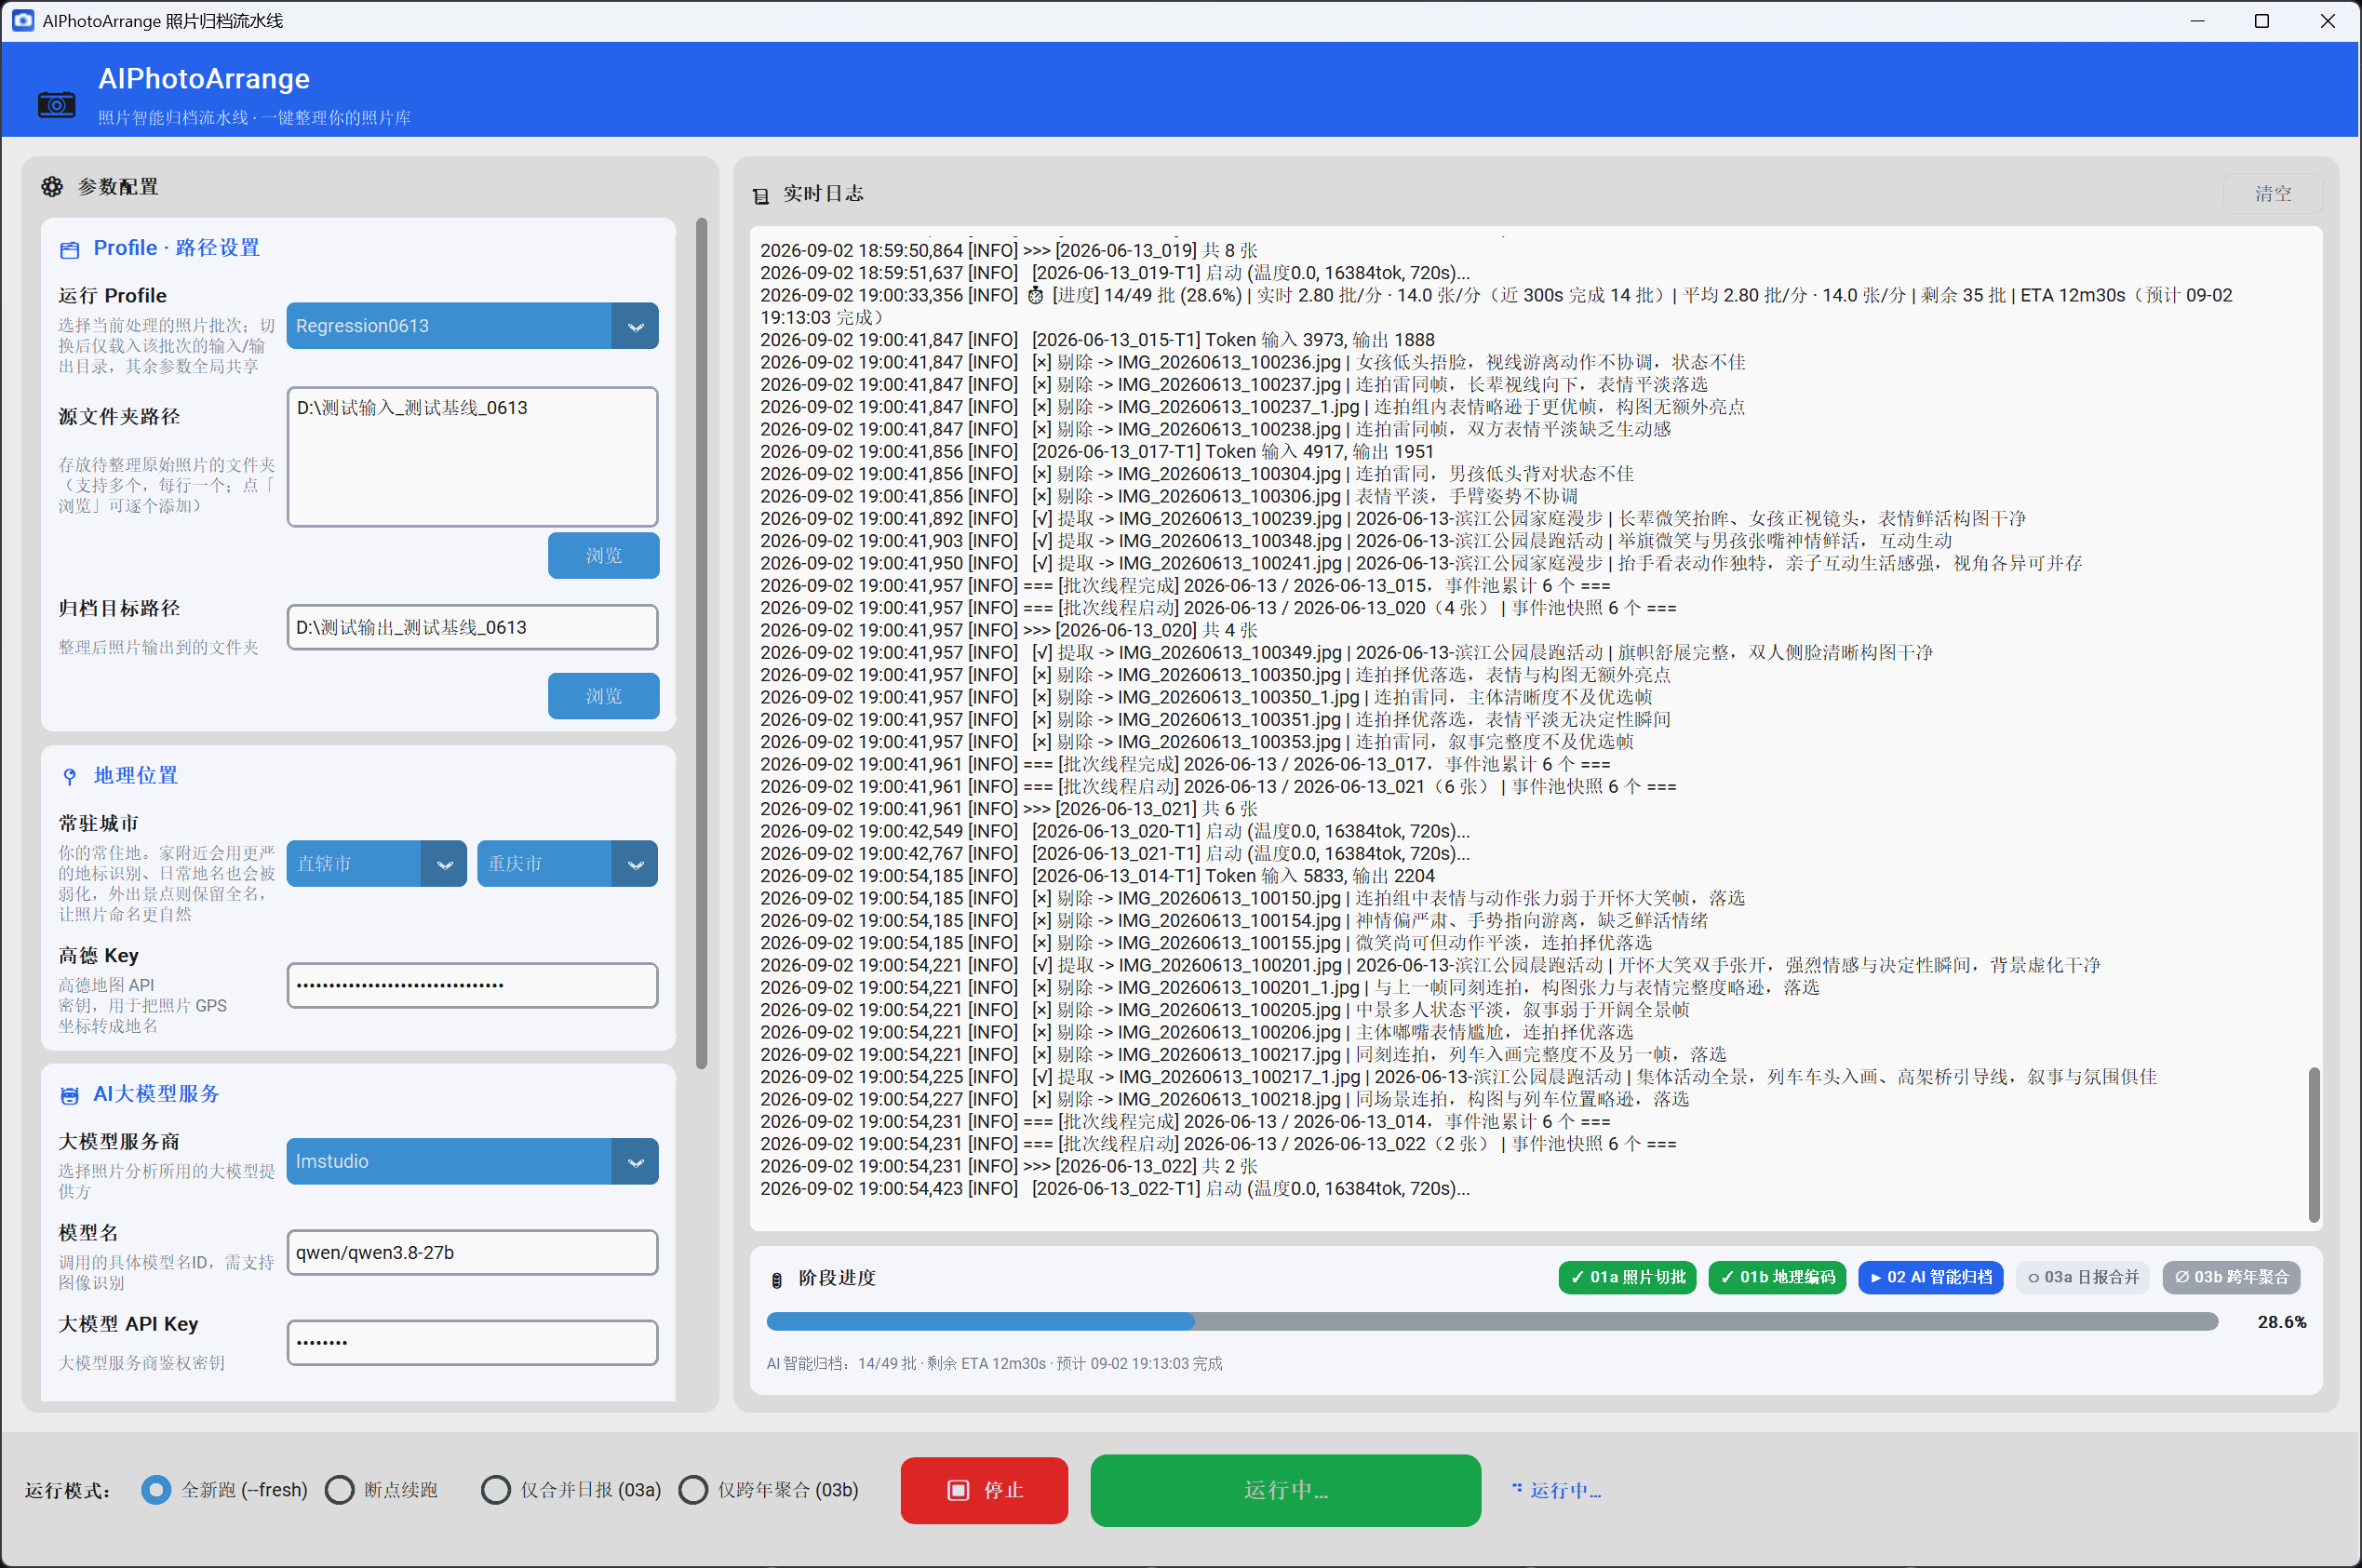Click the map pin icon beside 地理位置
Viewport: 2362px width, 1568px height.
[x=69, y=776]
